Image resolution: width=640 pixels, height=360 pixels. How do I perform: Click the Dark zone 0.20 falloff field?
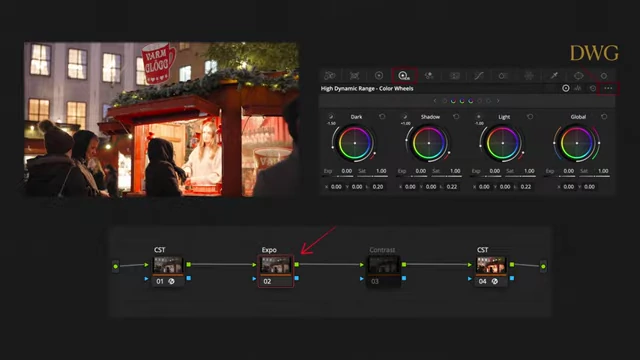click(x=378, y=187)
